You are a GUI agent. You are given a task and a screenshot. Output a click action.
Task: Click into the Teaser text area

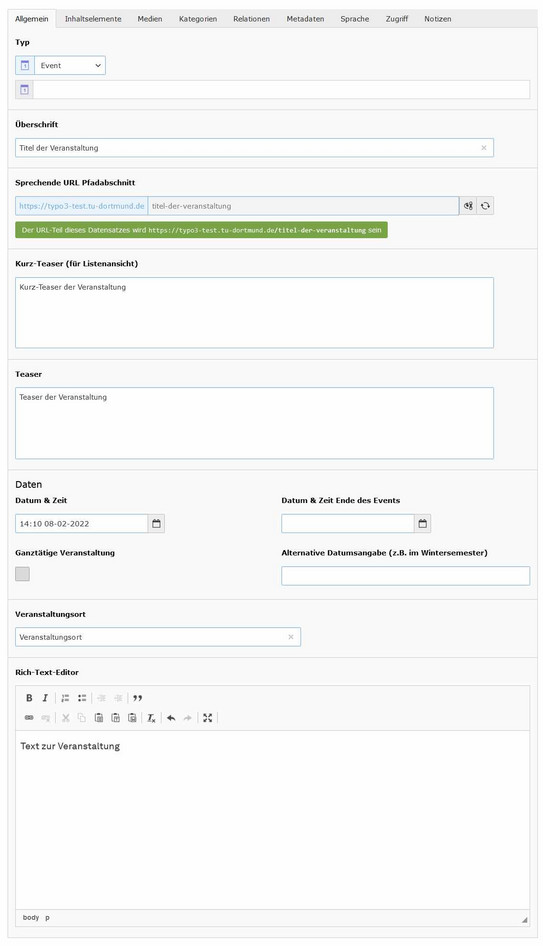254,423
